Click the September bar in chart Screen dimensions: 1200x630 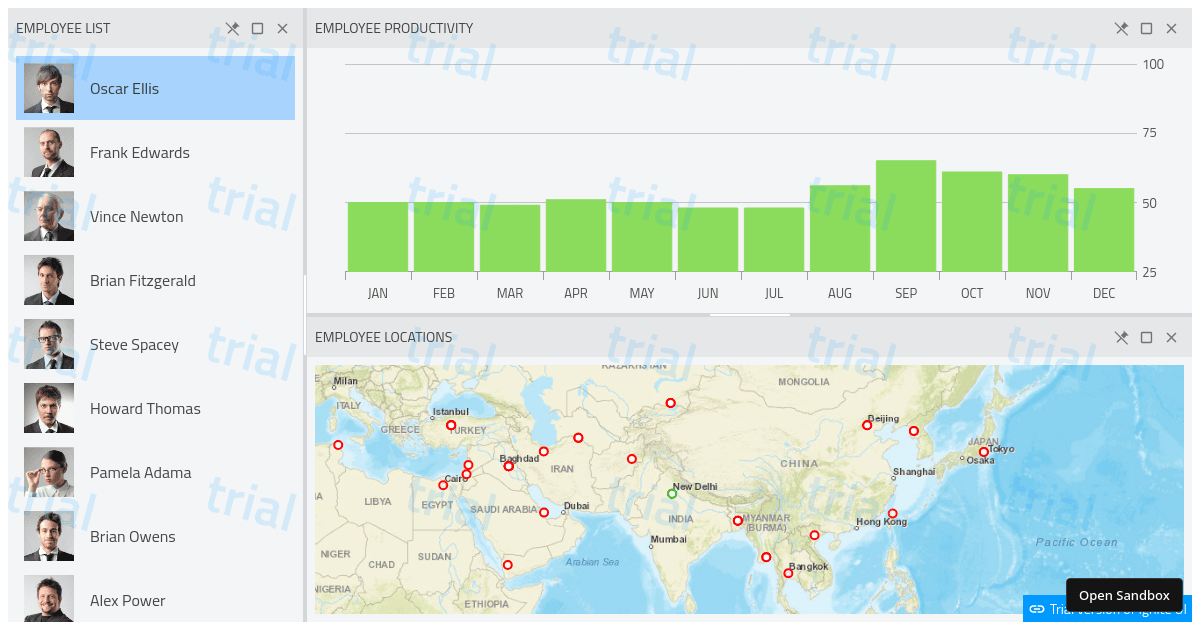(906, 216)
